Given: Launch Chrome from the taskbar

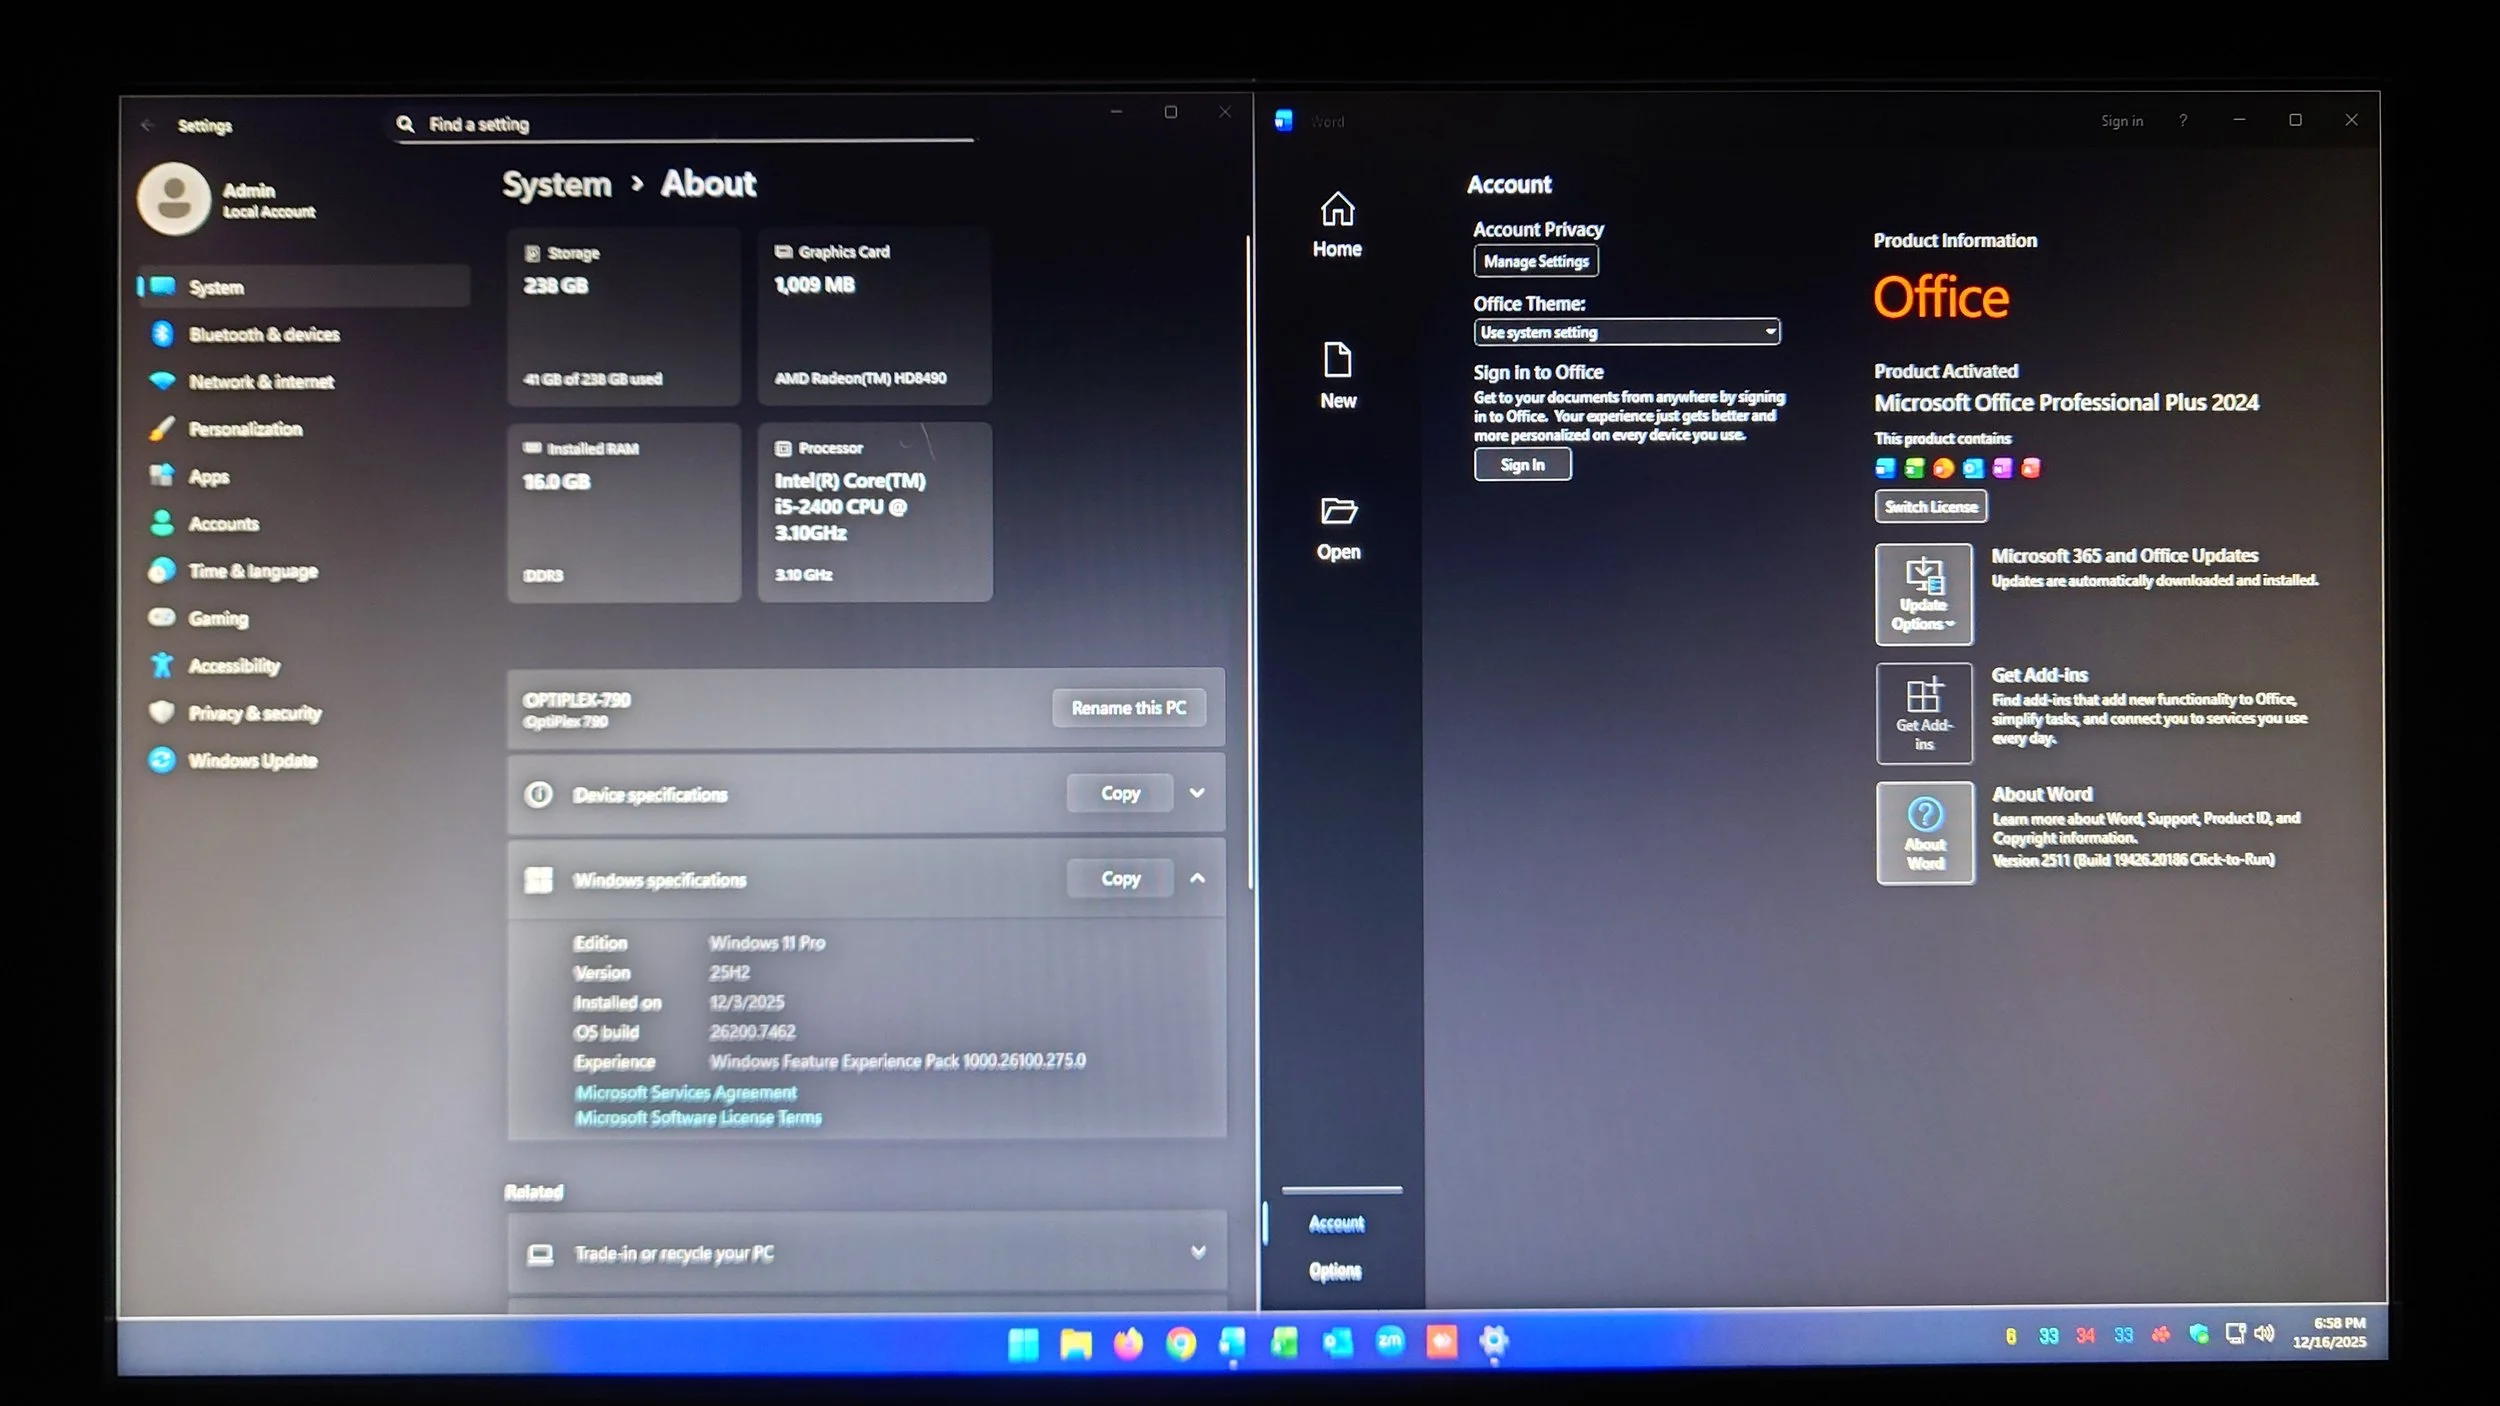Looking at the screenshot, I should 1181,1342.
